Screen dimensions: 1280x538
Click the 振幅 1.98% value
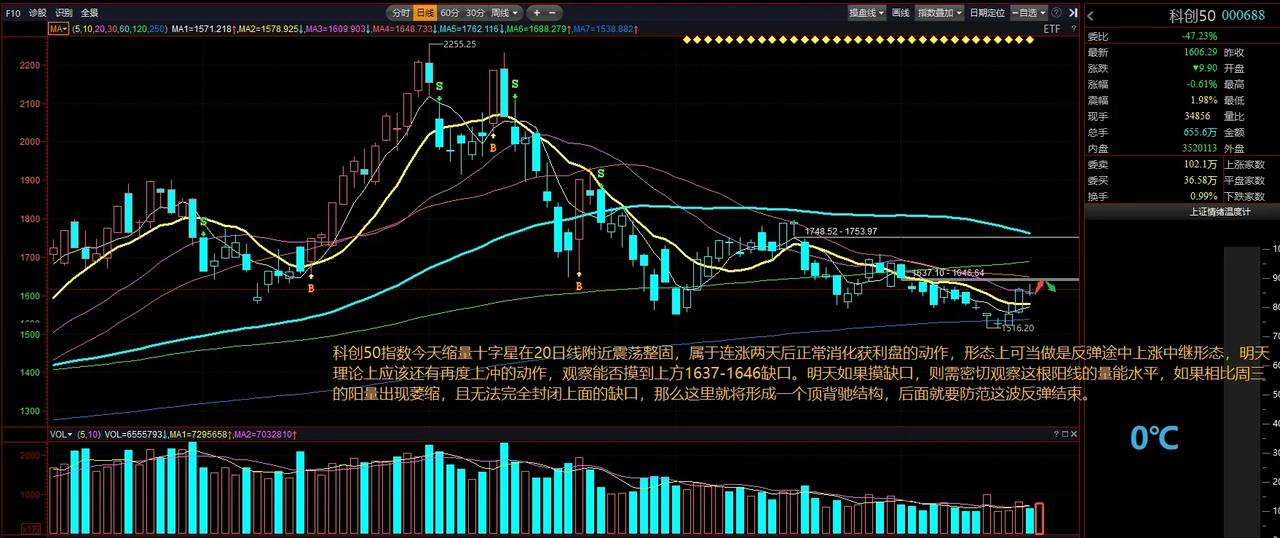1203,100
